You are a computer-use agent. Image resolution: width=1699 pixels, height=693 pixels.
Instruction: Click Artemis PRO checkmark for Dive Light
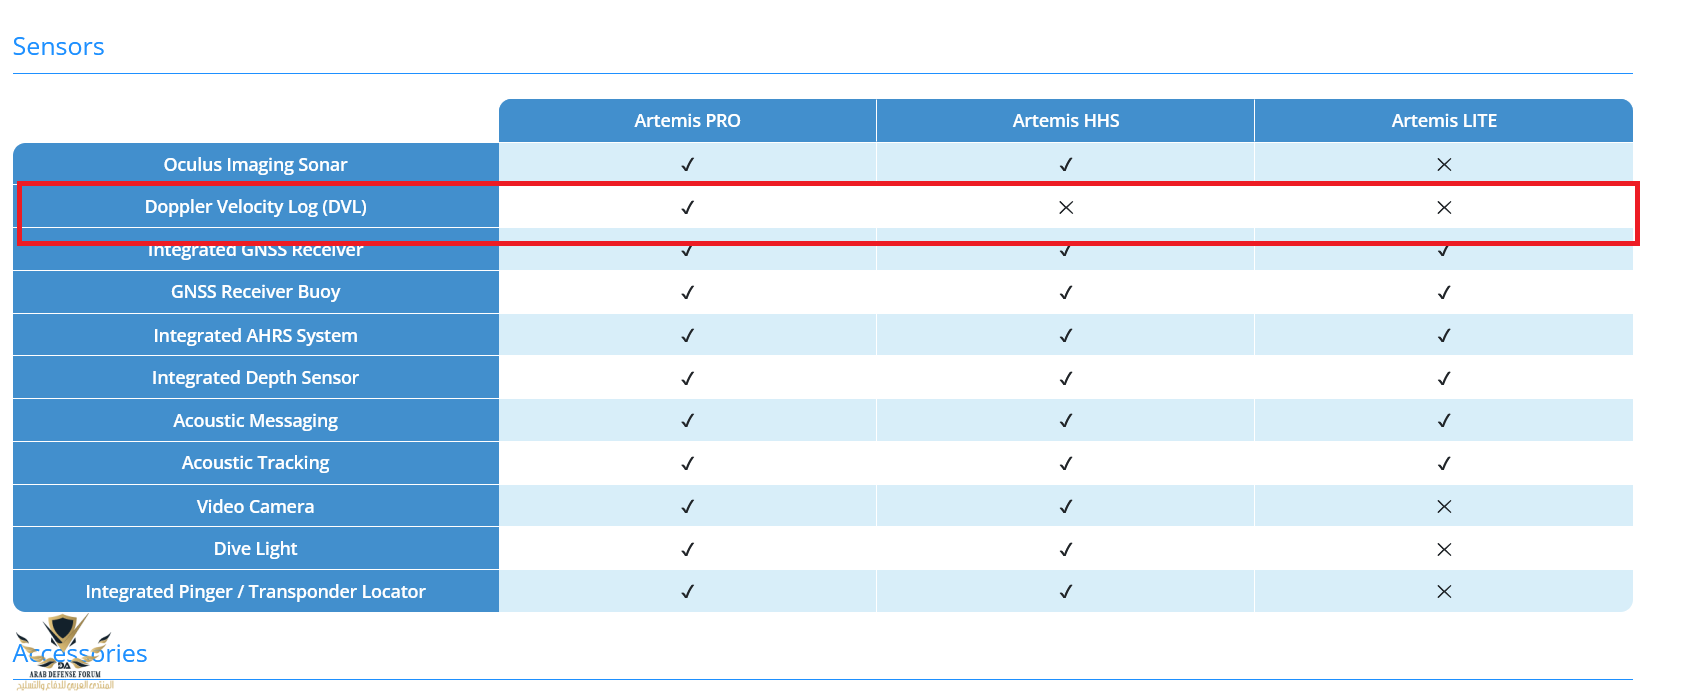click(x=687, y=550)
